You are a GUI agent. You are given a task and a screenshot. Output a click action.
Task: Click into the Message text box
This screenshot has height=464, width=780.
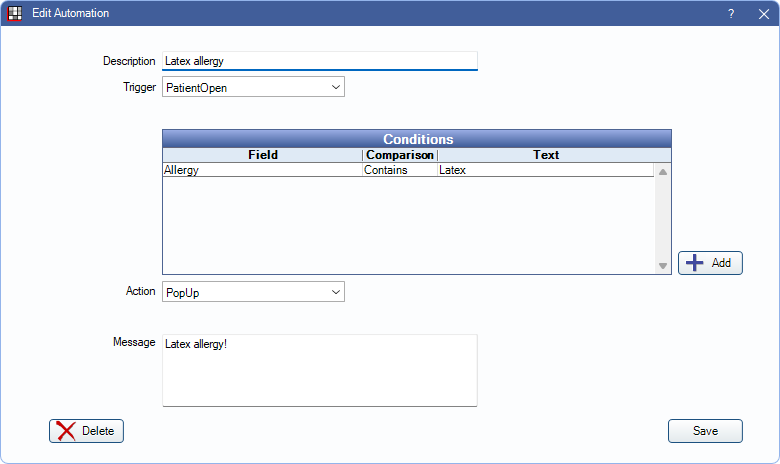click(x=320, y=370)
